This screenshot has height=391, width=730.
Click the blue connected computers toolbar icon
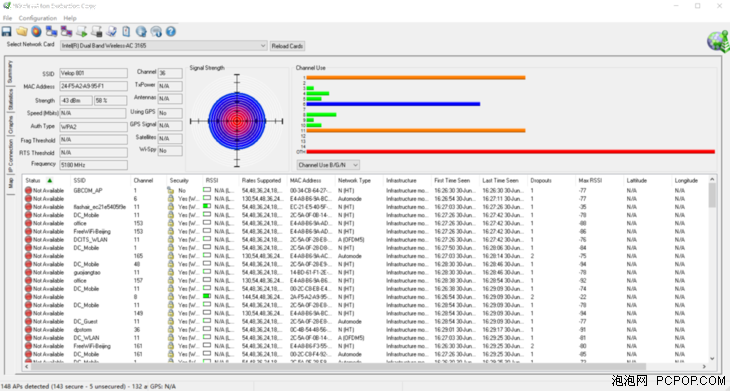point(51,32)
